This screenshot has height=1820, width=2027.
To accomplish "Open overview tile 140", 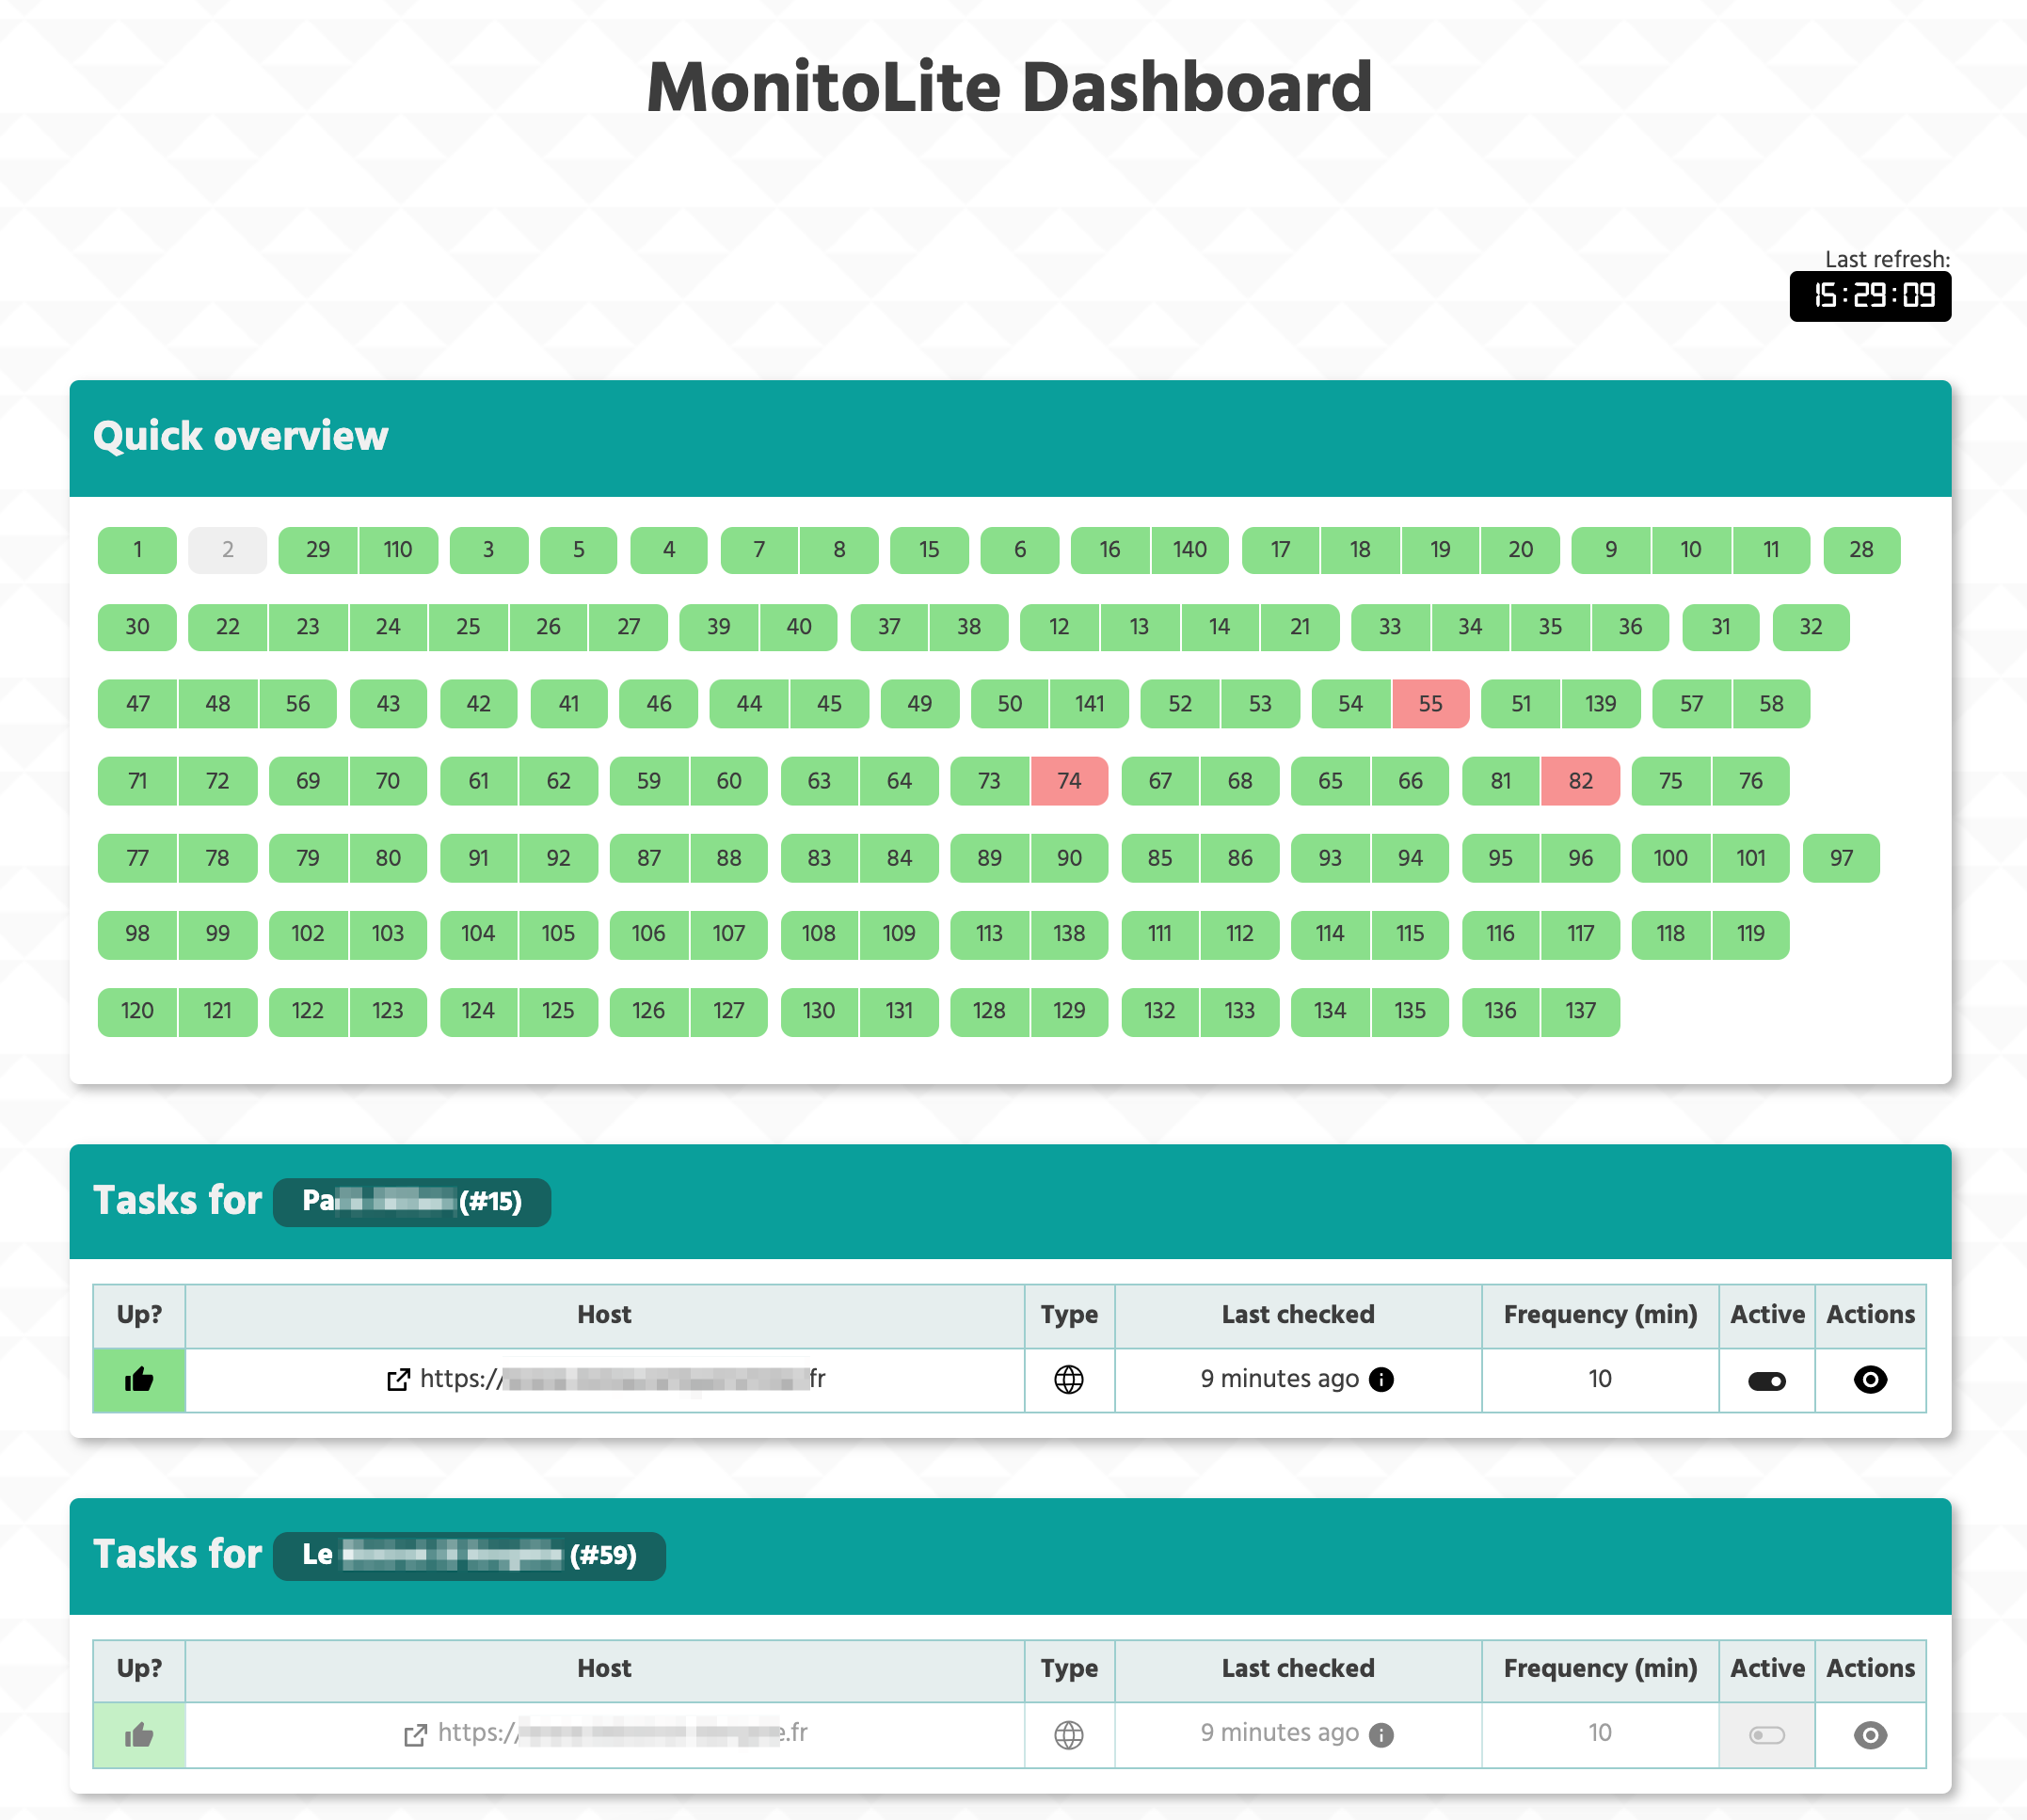I will pos(1189,550).
